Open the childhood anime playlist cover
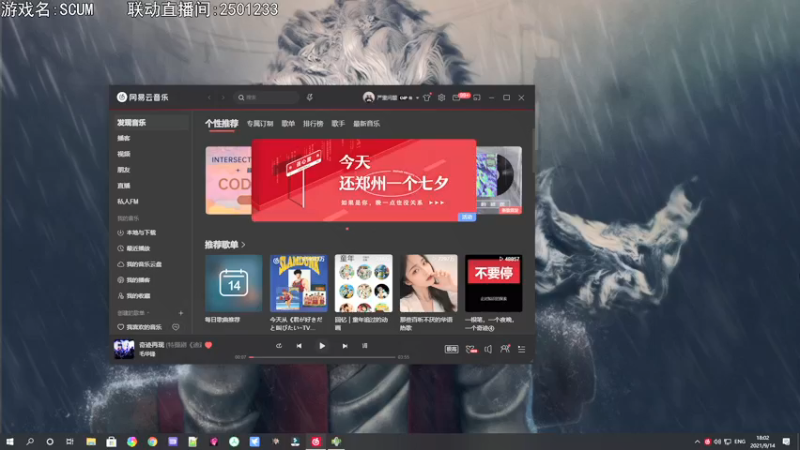Screen dimensions: 800x450 point(364,283)
